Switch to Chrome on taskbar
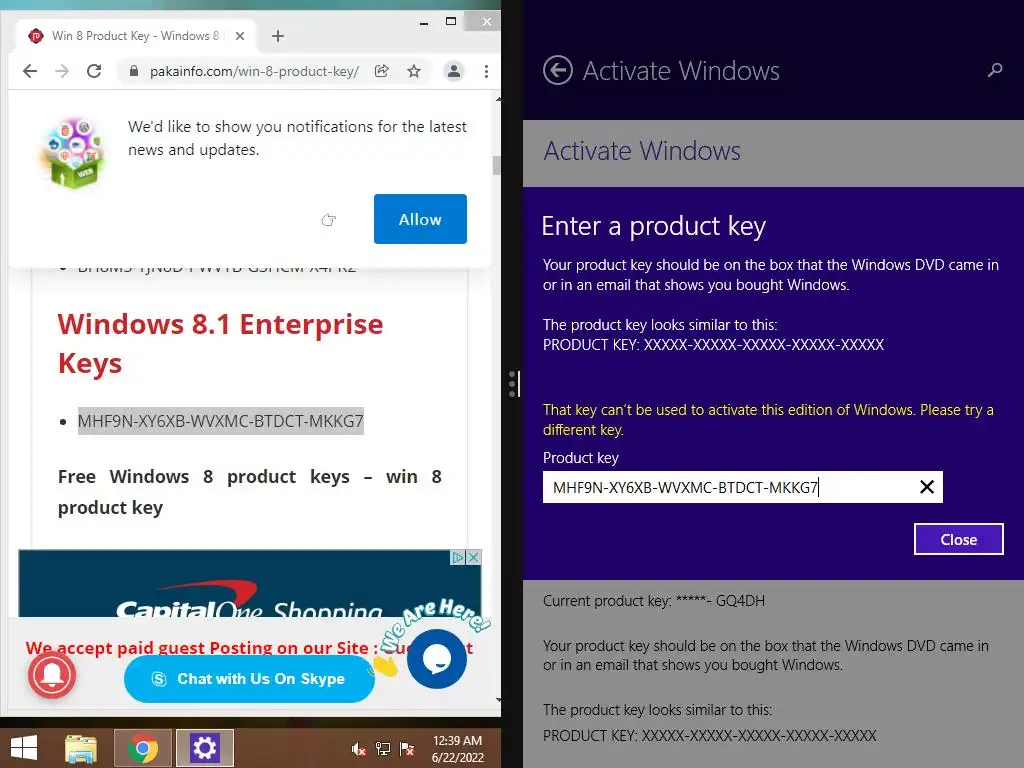 (x=143, y=748)
